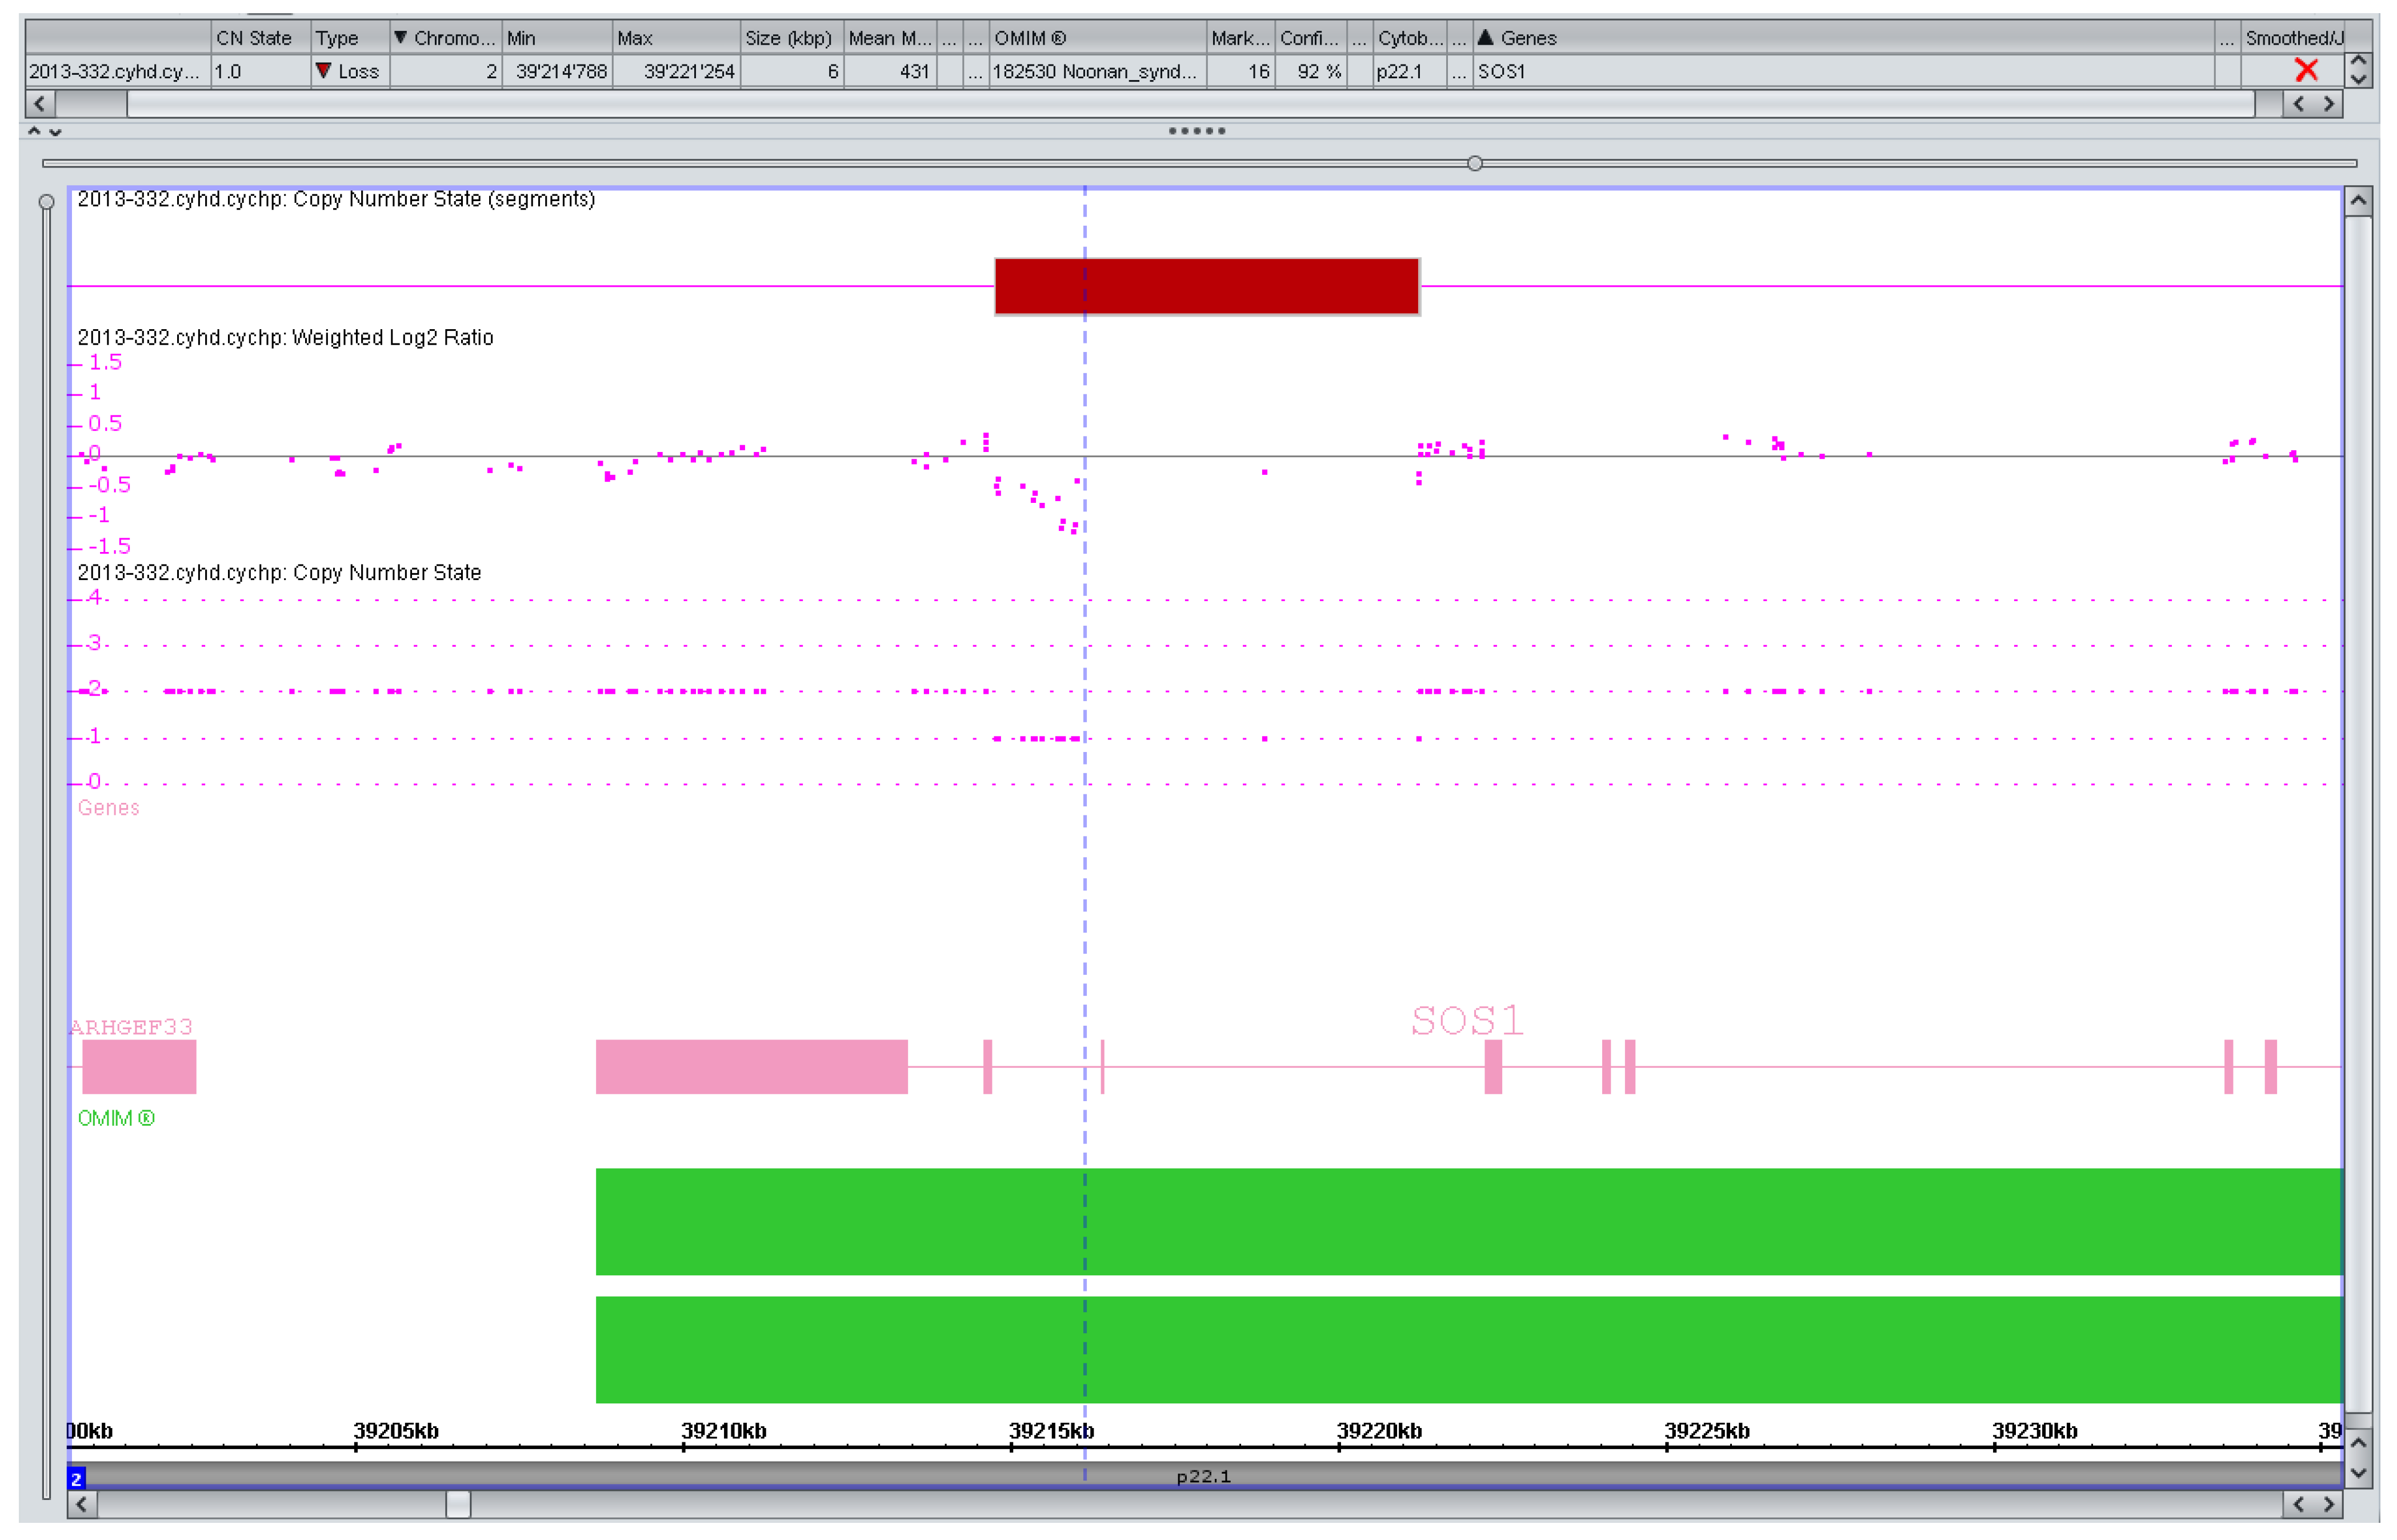Click the red X in Smoothed/Joined column

[x=2305, y=70]
